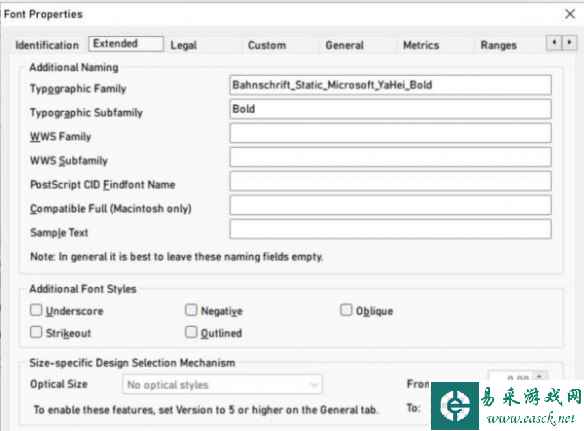Viewport: 584px width, 431px height.
Task: Click the 'set Version to 5 or higher' hint text
Action: (x=206, y=410)
